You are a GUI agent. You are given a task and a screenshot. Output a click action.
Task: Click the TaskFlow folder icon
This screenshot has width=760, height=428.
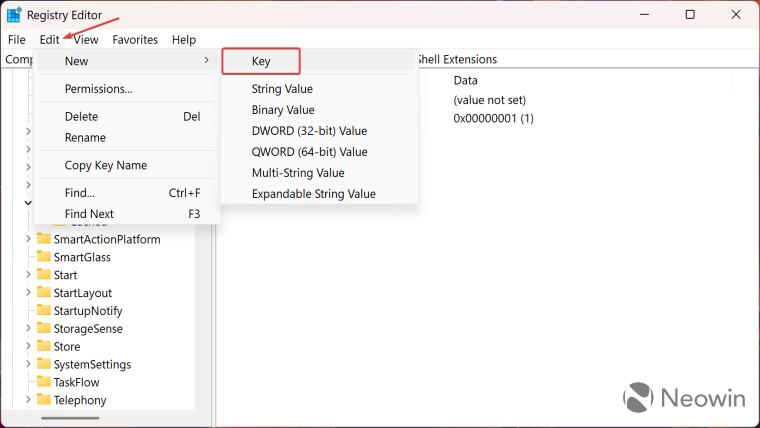coord(44,382)
